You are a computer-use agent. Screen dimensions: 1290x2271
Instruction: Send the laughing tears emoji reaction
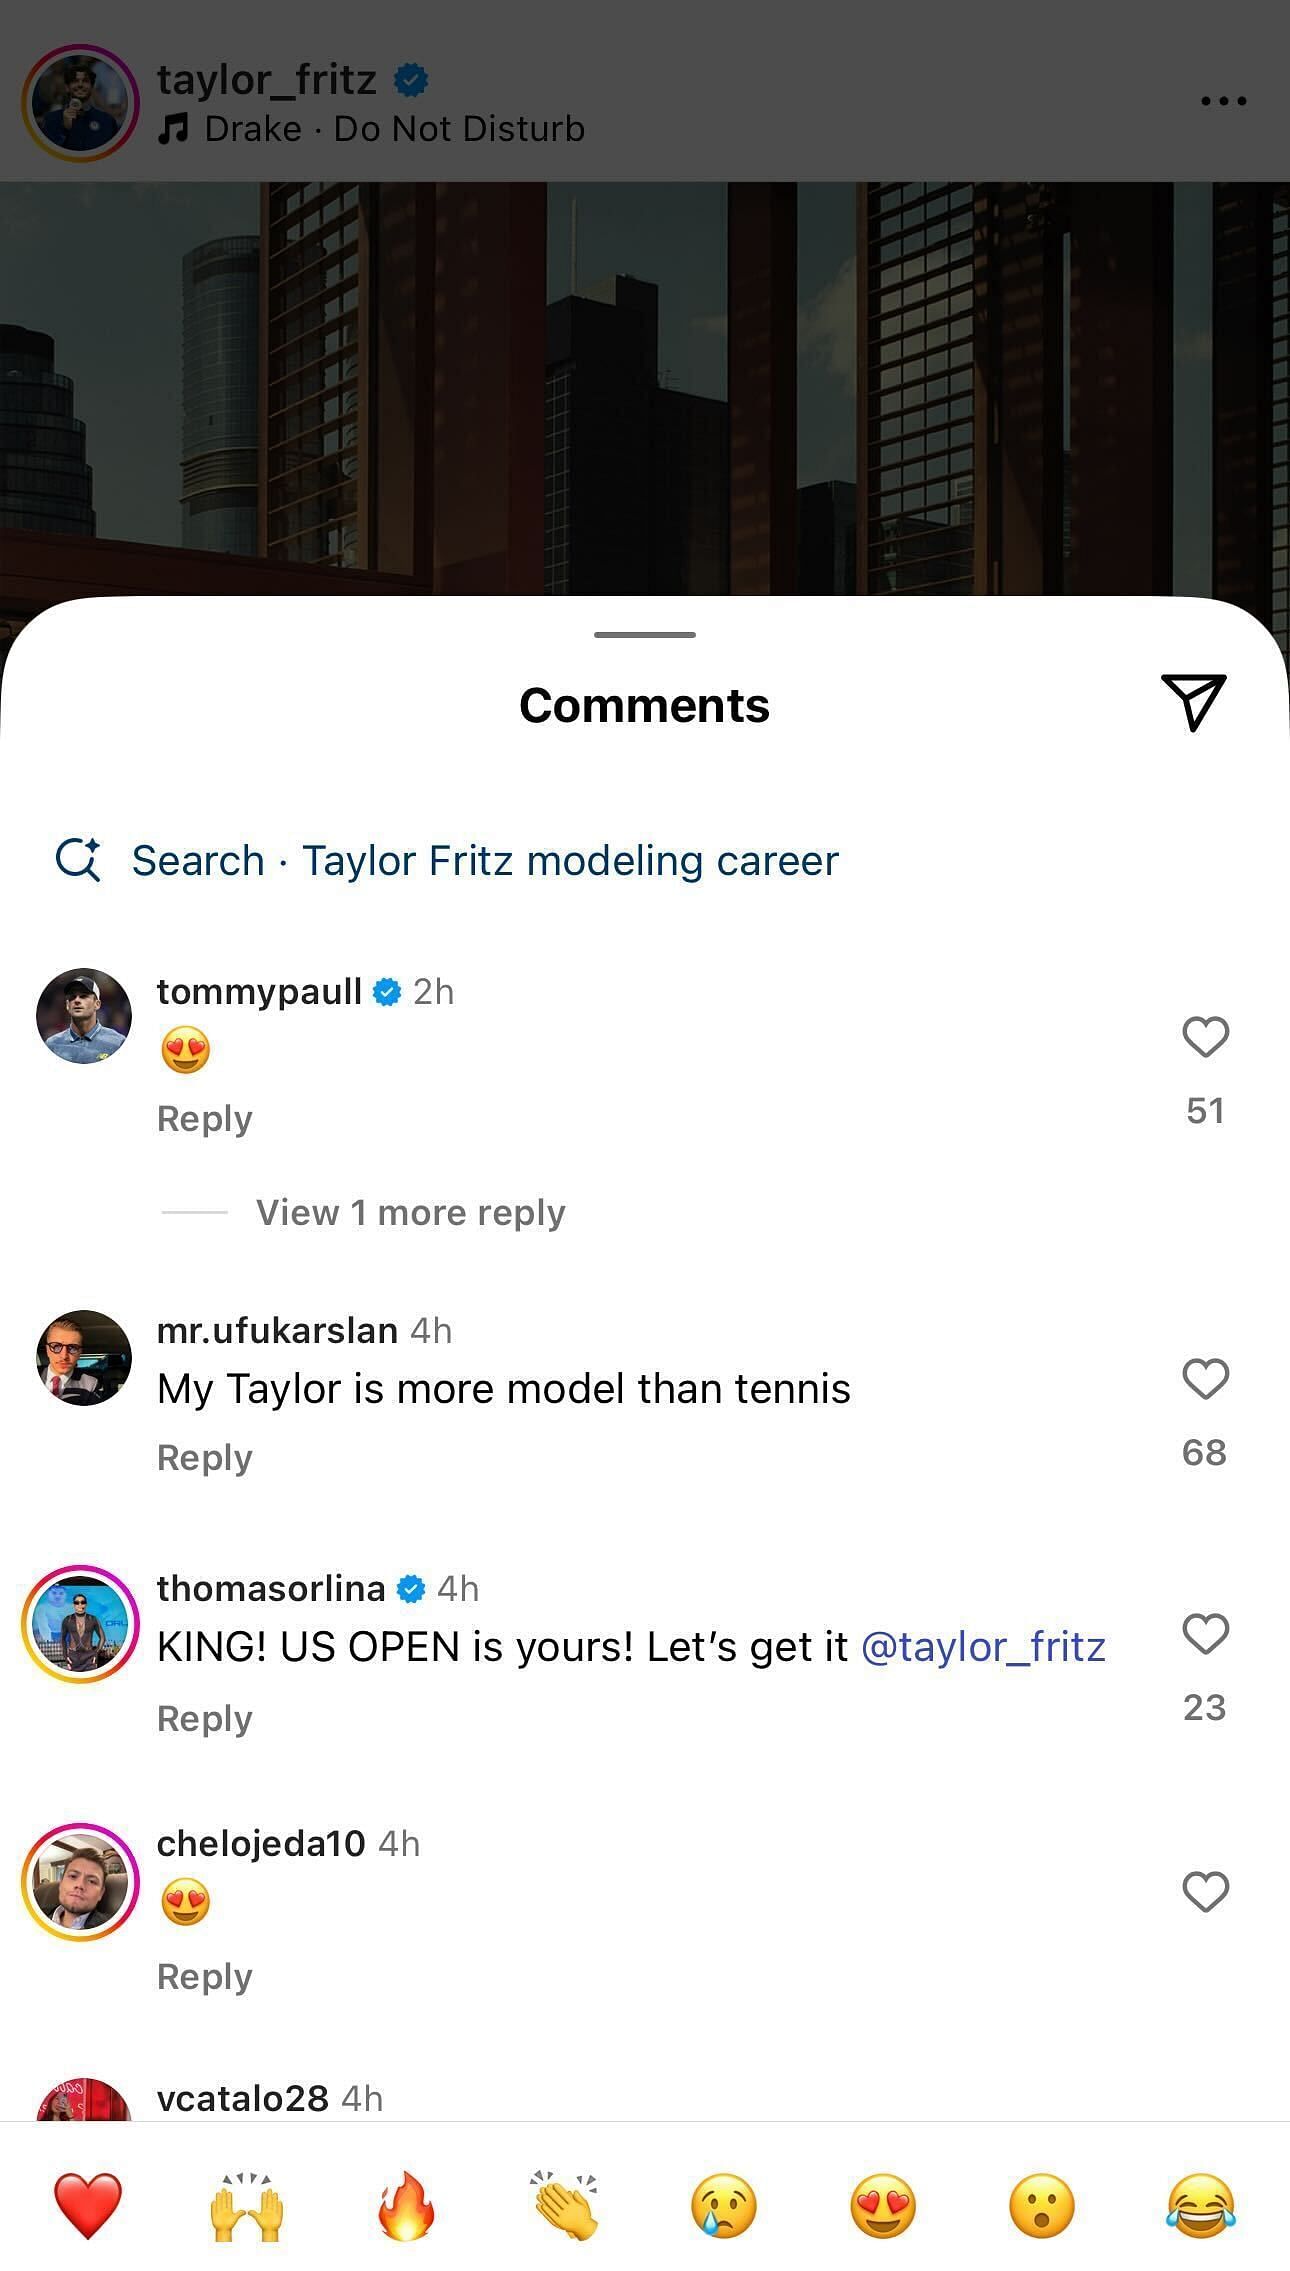coord(1200,2205)
